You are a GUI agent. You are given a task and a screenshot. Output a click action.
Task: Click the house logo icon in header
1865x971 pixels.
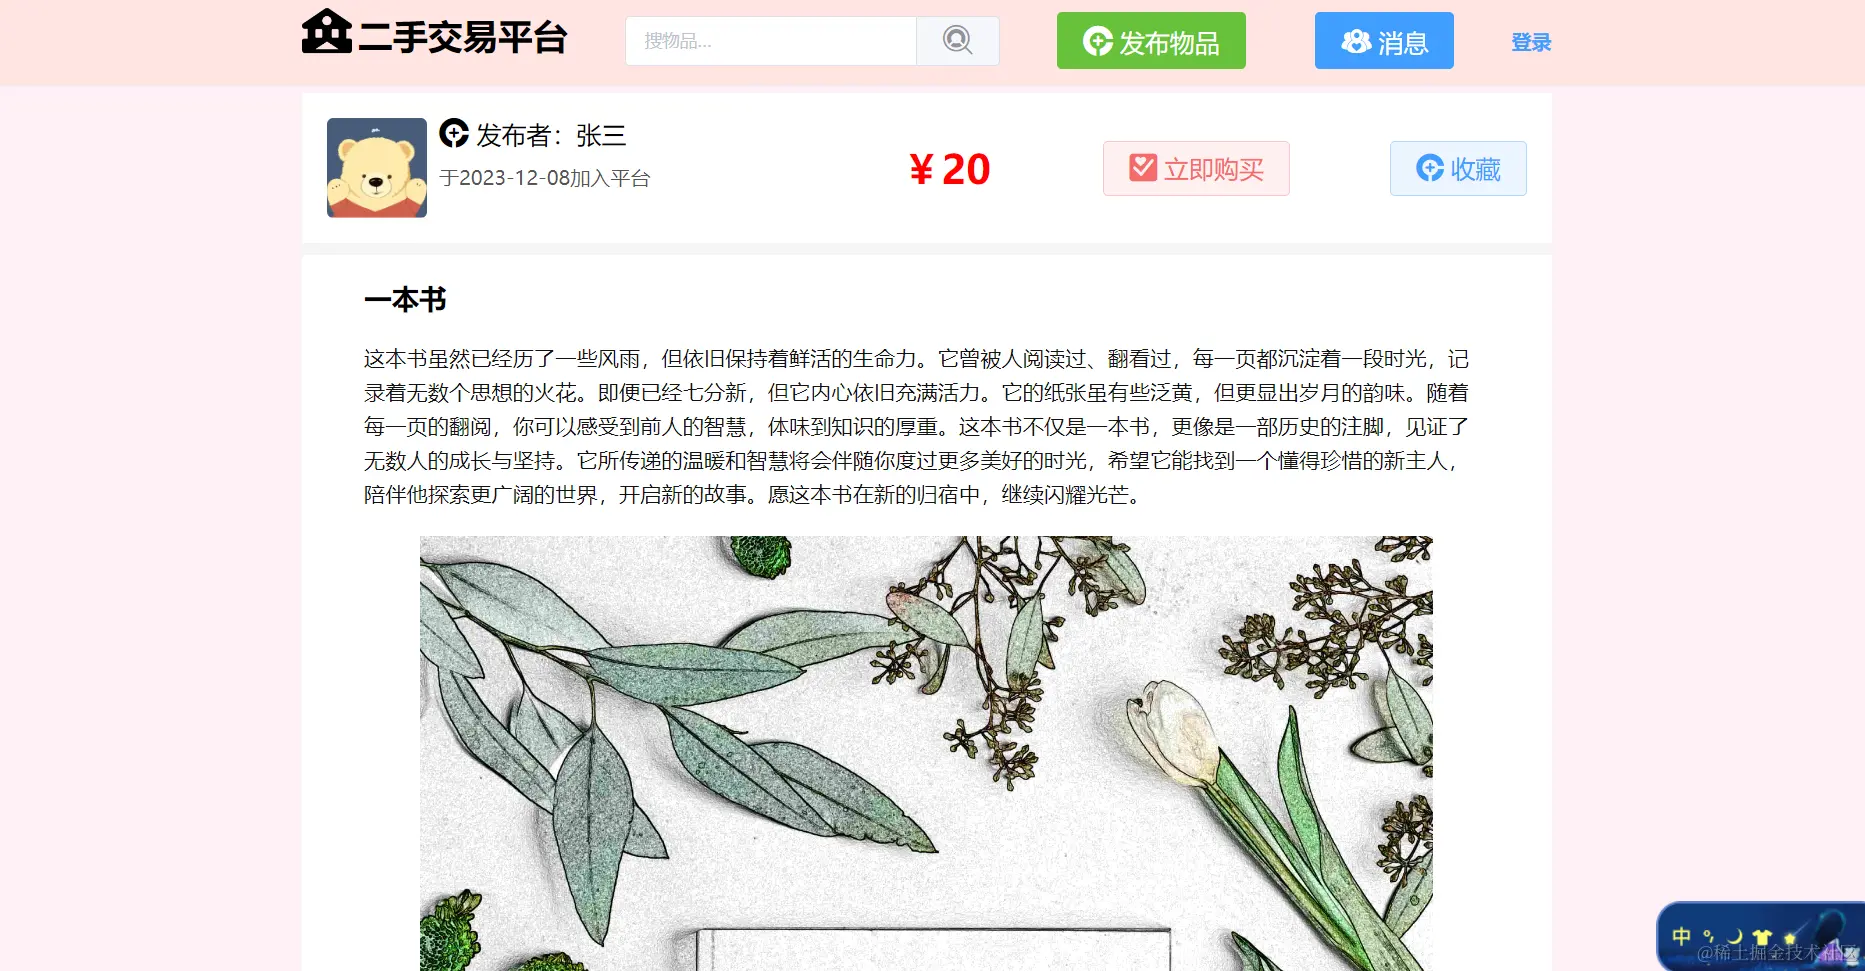tap(327, 32)
